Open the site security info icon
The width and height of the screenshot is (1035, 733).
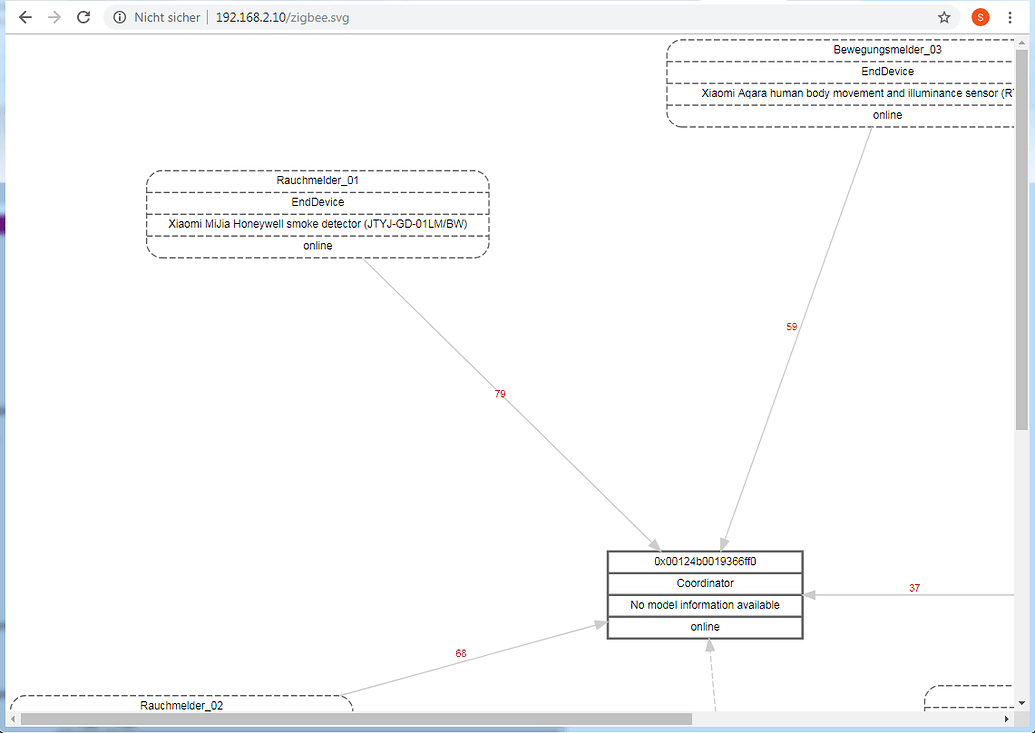pos(119,17)
